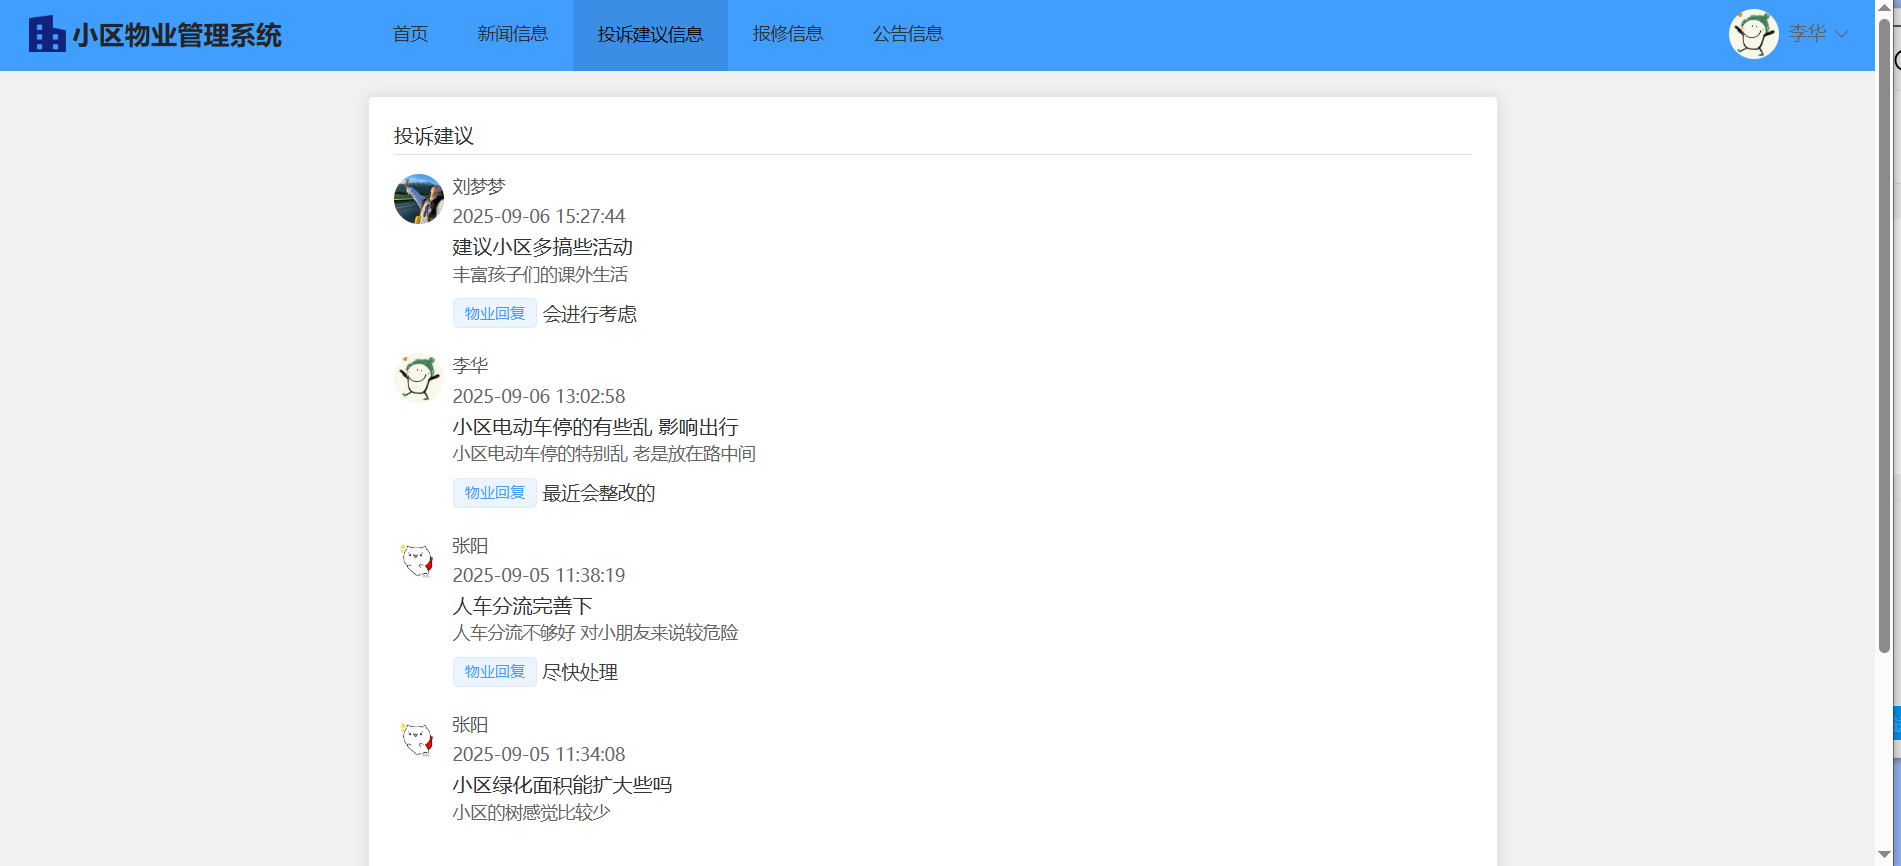This screenshot has height=866, width=1901.
Task: Click the 投诉建议 section heading
Action: [x=434, y=136]
